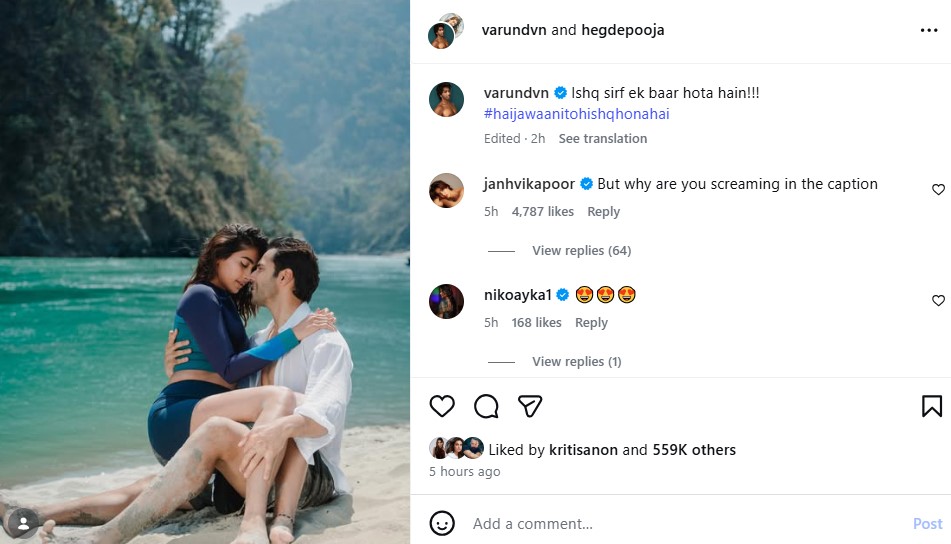951x544 pixels.
Task: Click See translation under the caption
Action: pyautogui.click(x=602, y=138)
